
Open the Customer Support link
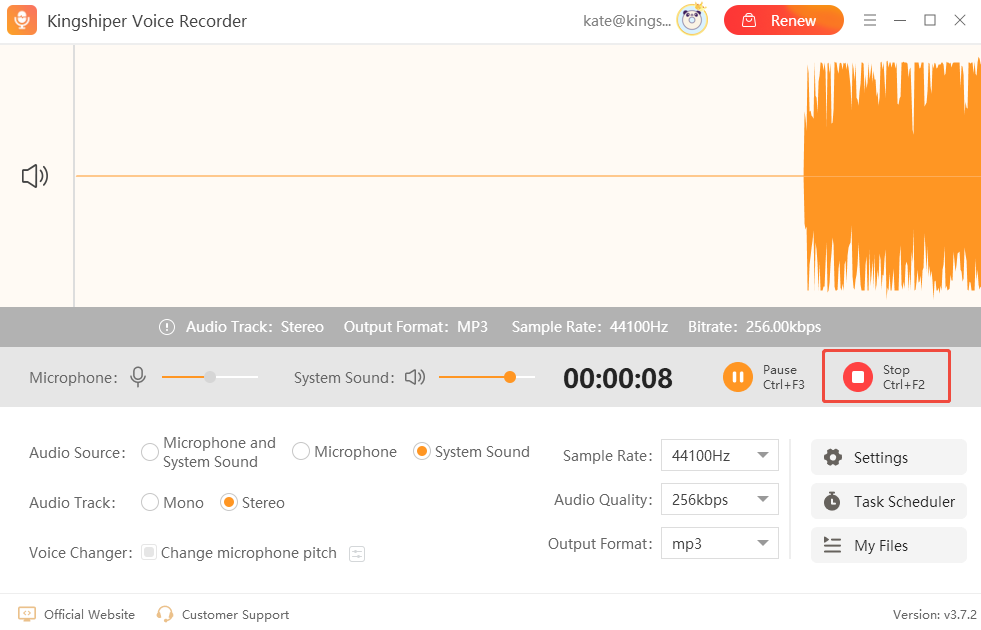(x=235, y=614)
